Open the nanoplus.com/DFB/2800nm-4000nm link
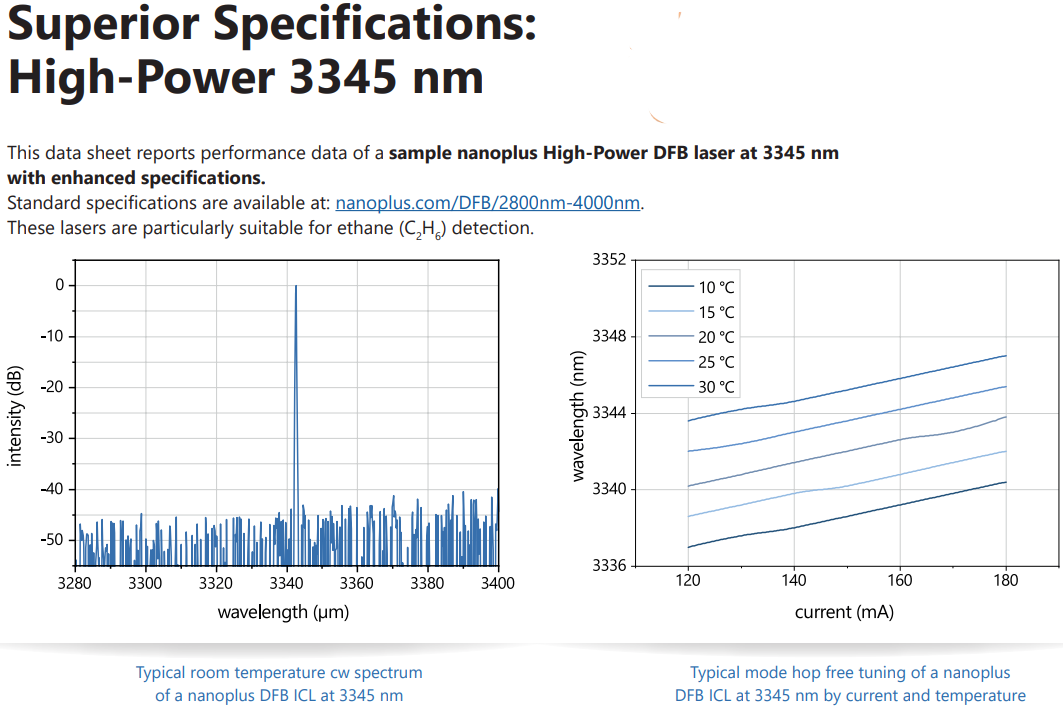The height and width of the screenshot is (718, 1063). click(487, 203)
